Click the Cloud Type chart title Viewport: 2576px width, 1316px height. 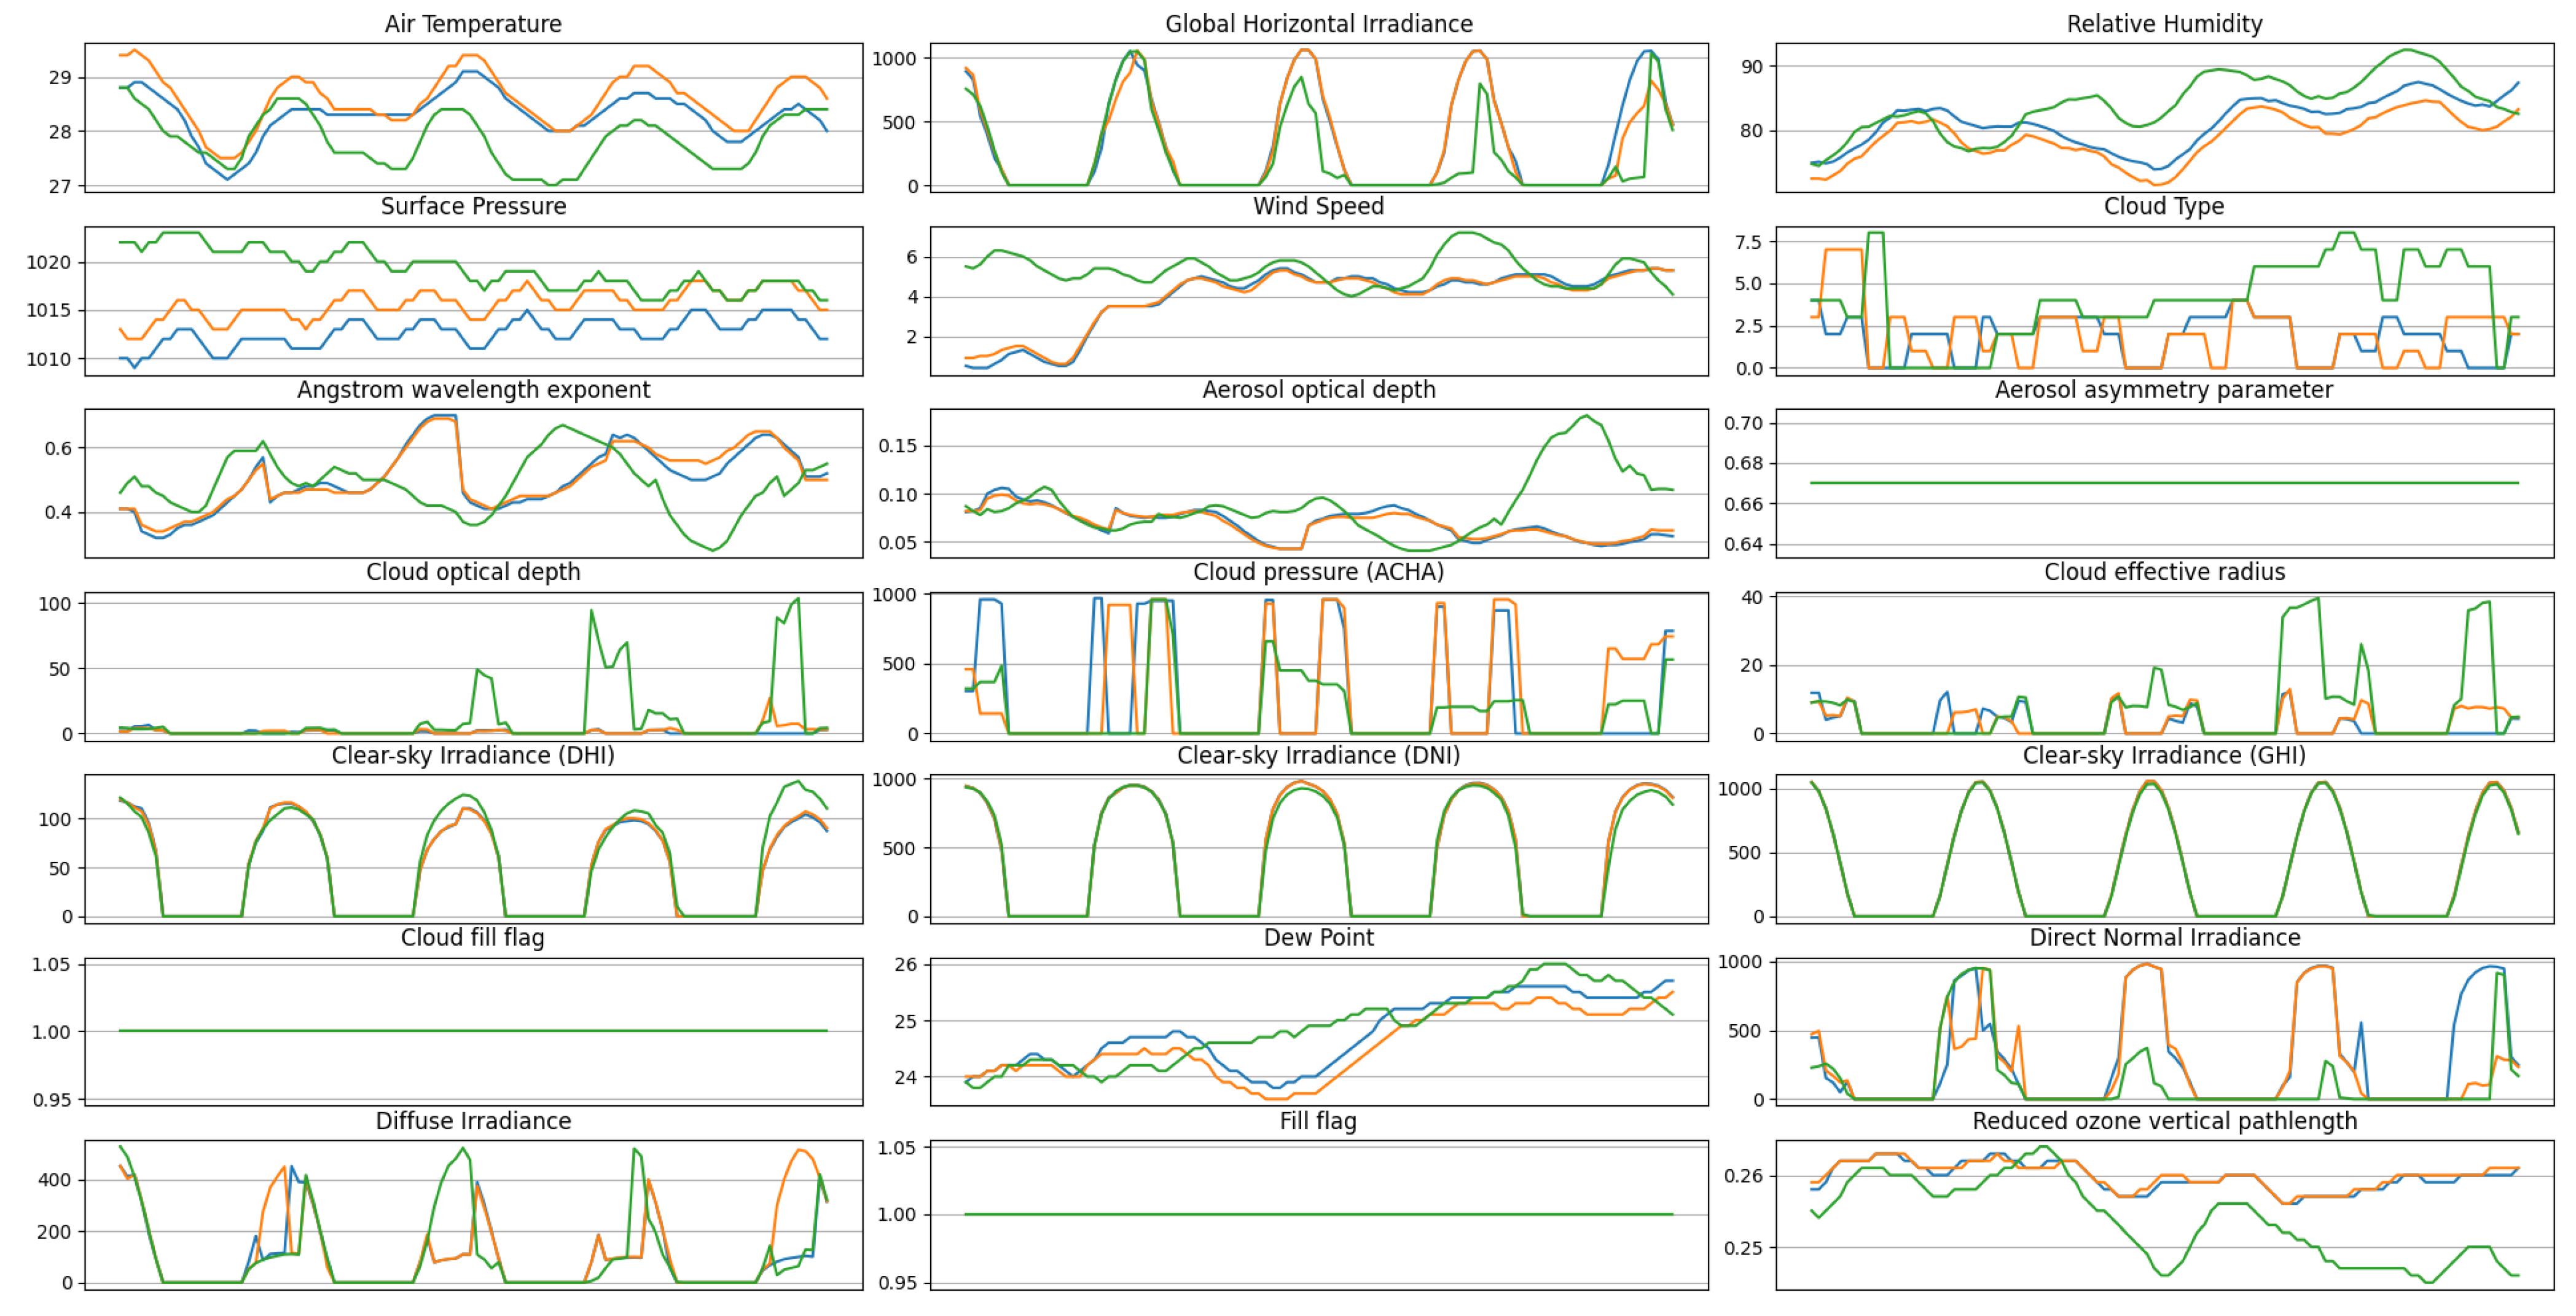2164,206
